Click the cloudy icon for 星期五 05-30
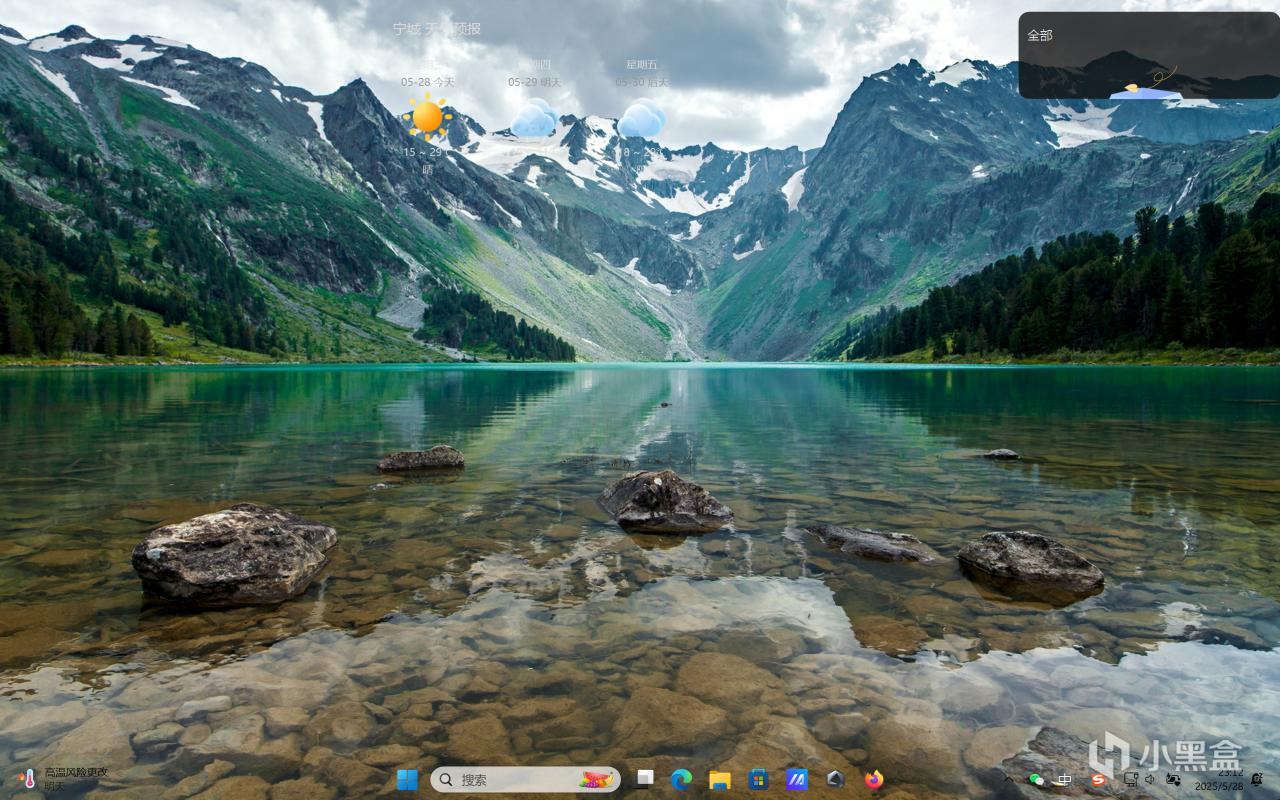Screen dimensions: 1280x800 tap(641, 118)
